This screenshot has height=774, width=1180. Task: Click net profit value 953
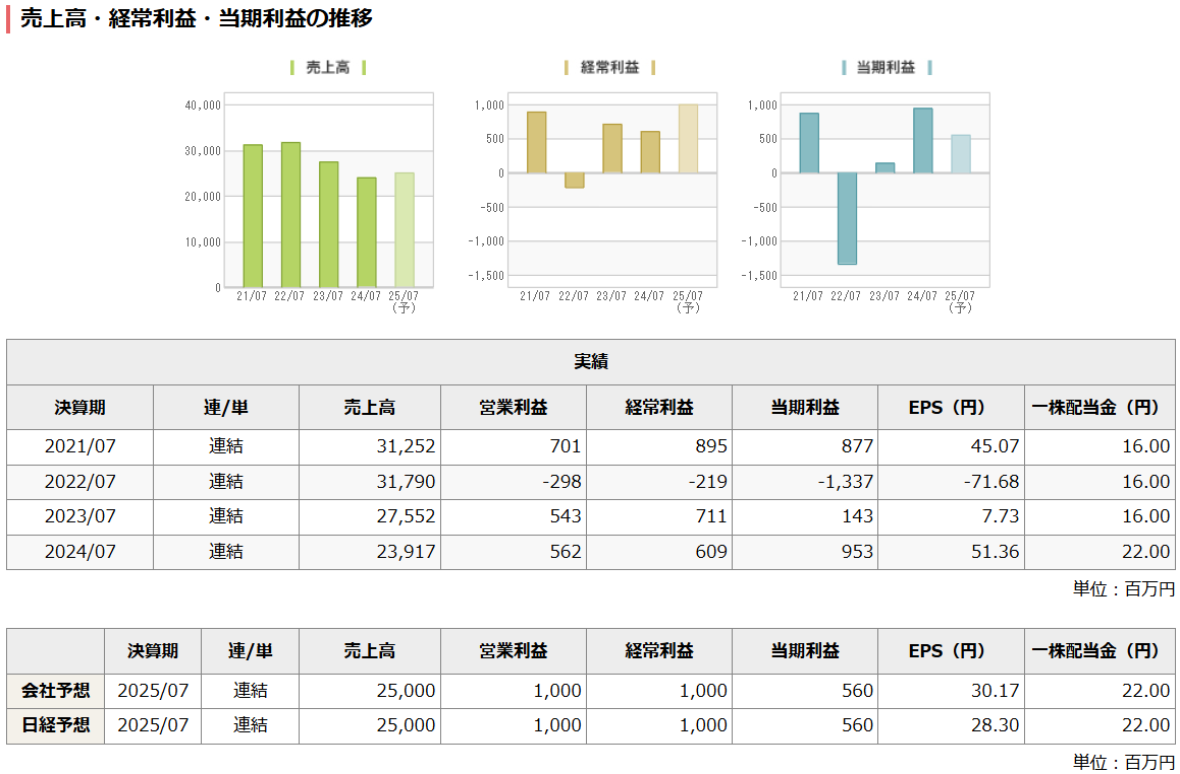point(857,551)
